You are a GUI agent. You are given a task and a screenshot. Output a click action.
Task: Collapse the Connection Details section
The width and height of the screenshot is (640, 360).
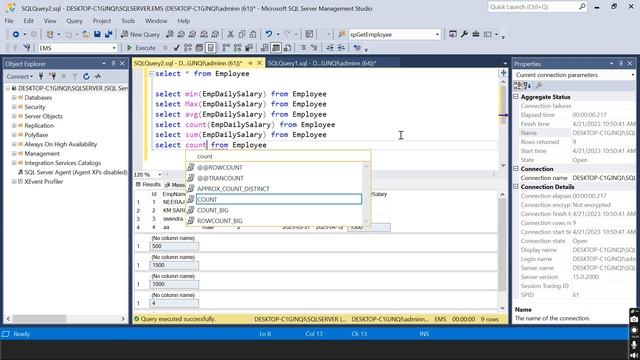coord(516,187)
